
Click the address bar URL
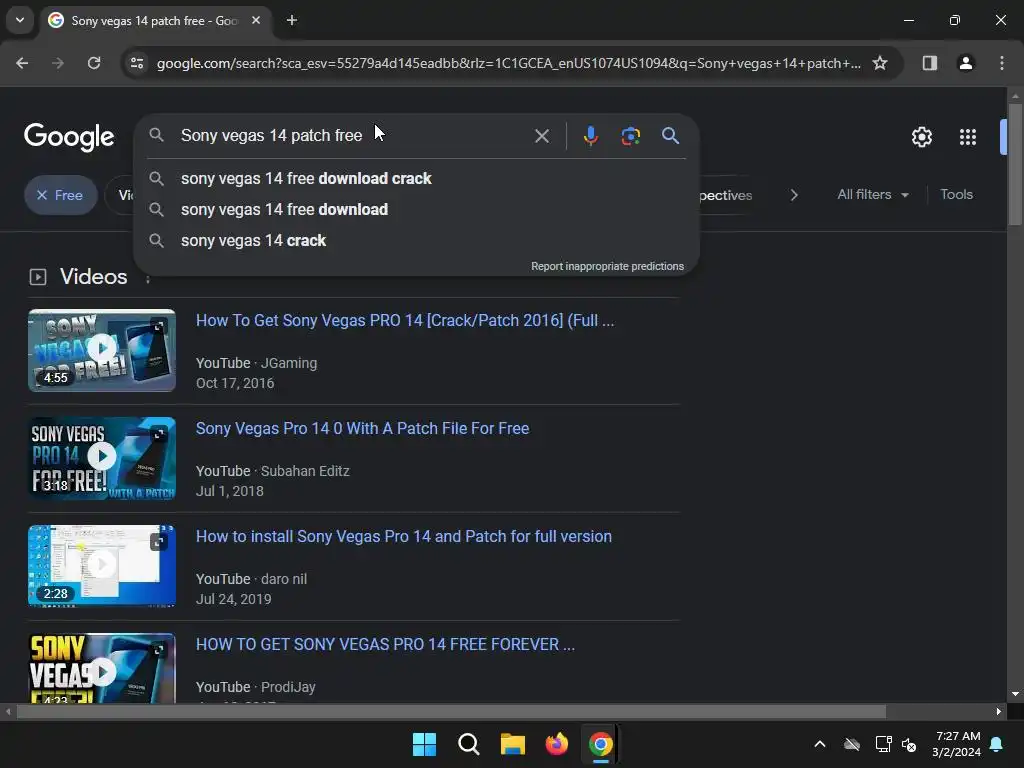coord(508,63)
